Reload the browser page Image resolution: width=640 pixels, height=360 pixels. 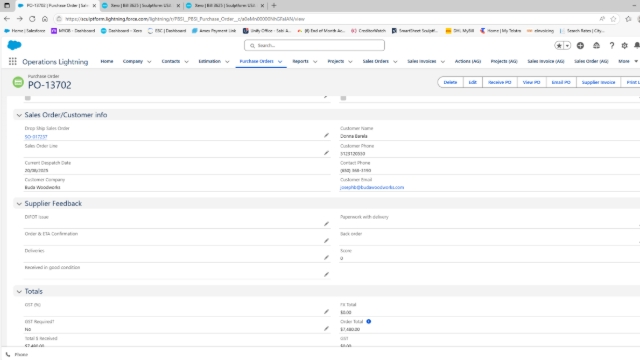pos(32,19)
